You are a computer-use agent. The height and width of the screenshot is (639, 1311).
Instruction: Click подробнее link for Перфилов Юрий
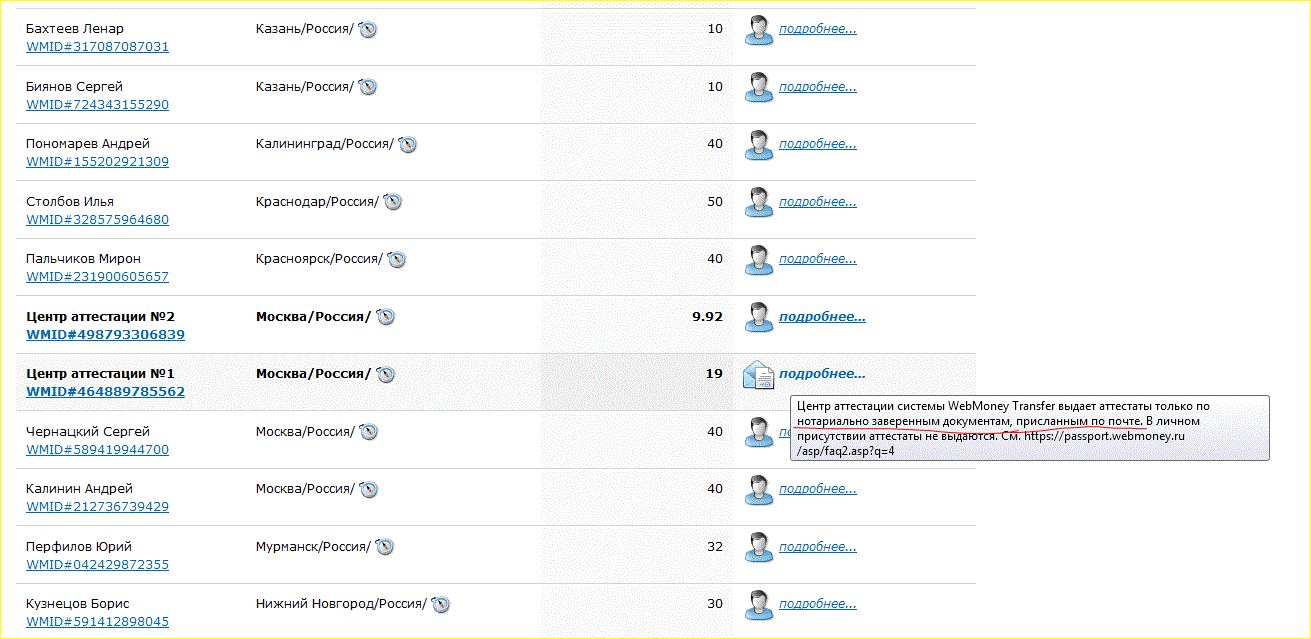coord(818,546)
